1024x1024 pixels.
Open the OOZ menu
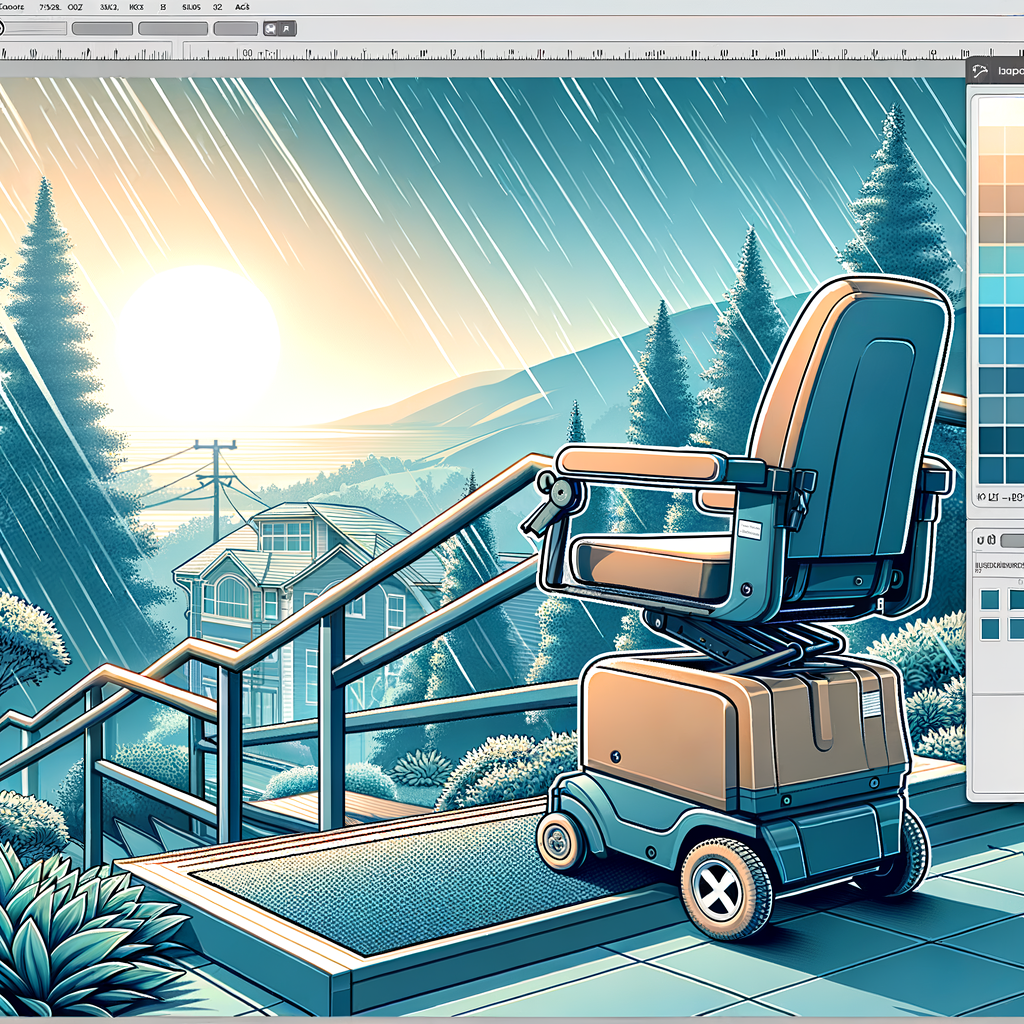tap(75, 7)
